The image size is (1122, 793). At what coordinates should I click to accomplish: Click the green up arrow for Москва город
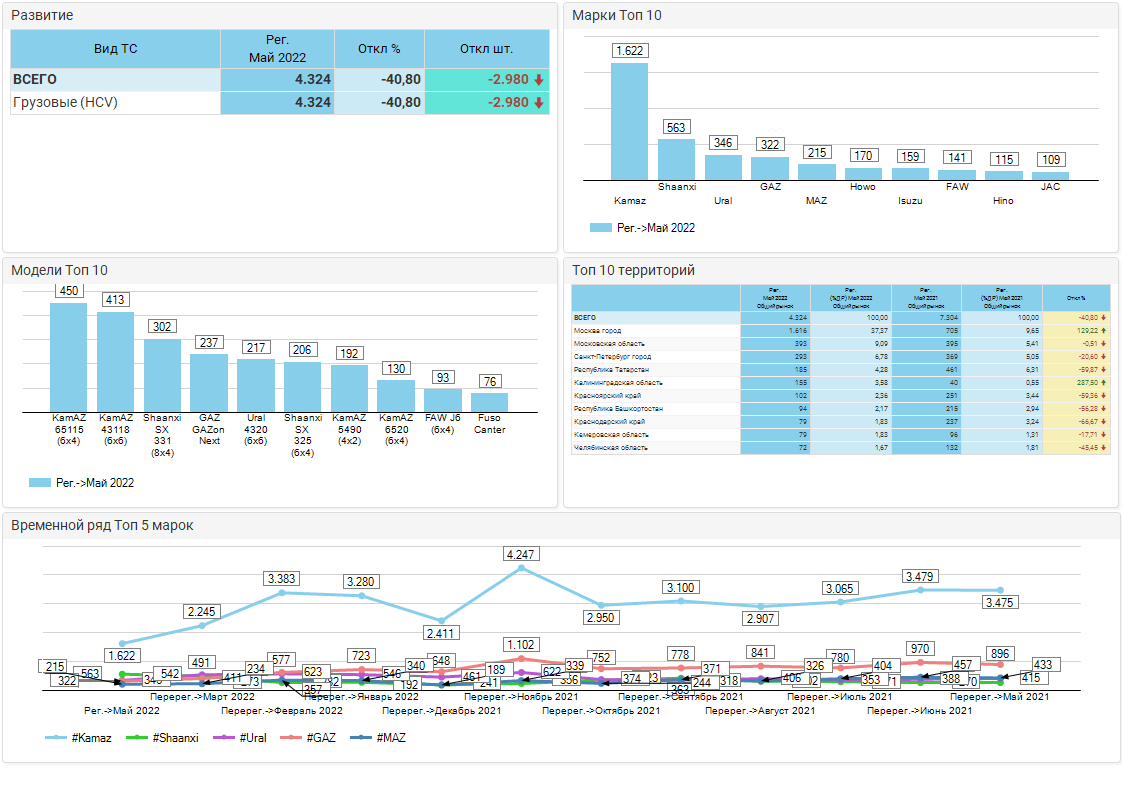(x=1104, y=330)
